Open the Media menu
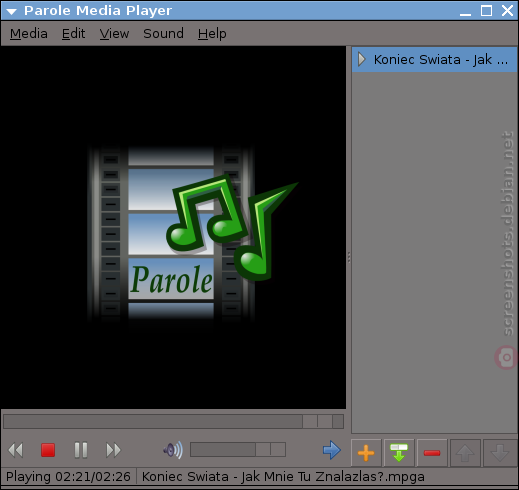The image size is (519, 490). (x=29, y=34)
